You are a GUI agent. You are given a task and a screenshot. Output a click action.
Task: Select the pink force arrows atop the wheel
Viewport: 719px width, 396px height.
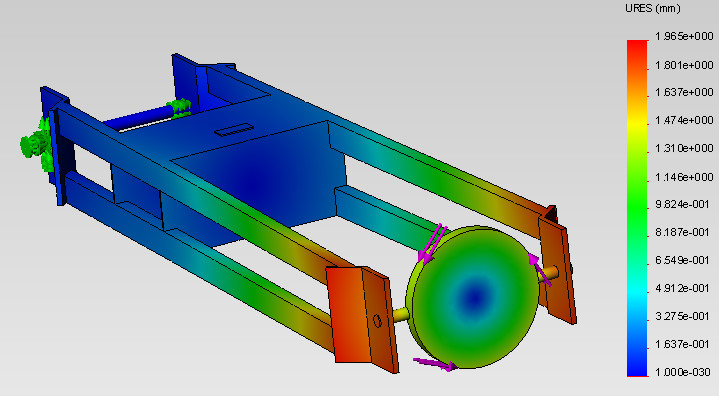pyautogui.click(x=432, y=243)
